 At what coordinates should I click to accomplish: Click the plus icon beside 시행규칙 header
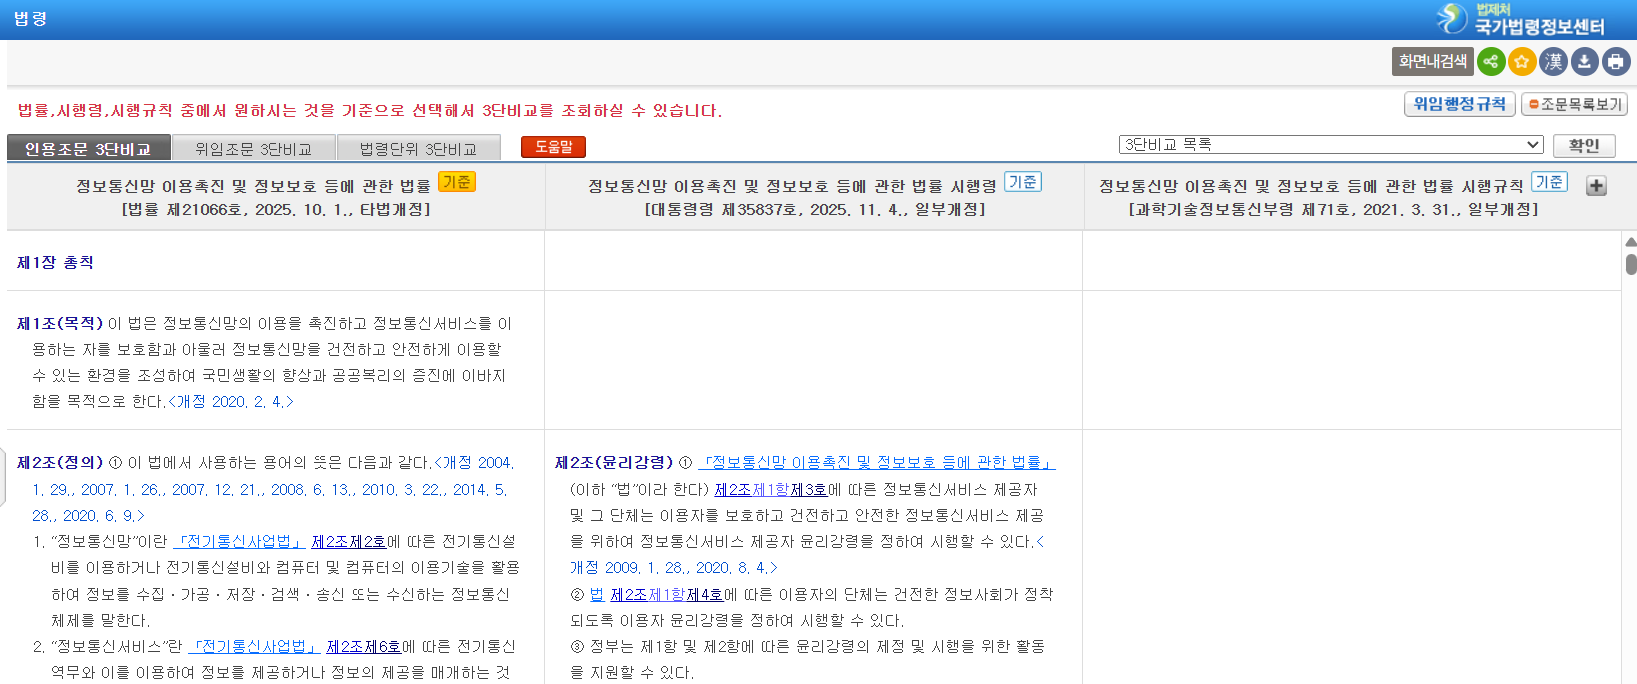pyautogui.click(x=1596, y=186)
